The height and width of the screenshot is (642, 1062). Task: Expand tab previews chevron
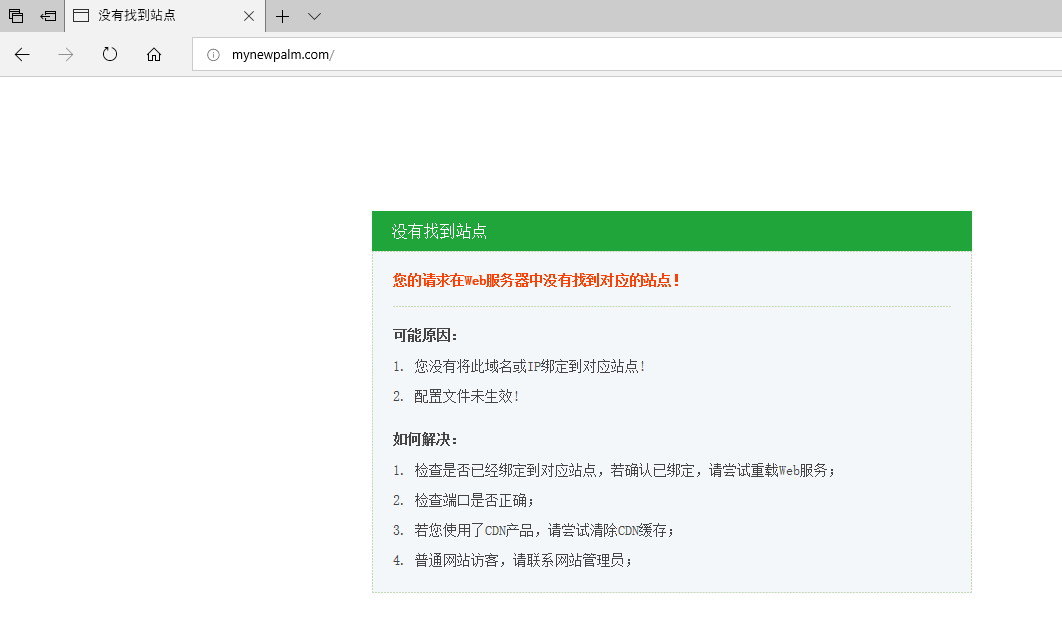314,16
